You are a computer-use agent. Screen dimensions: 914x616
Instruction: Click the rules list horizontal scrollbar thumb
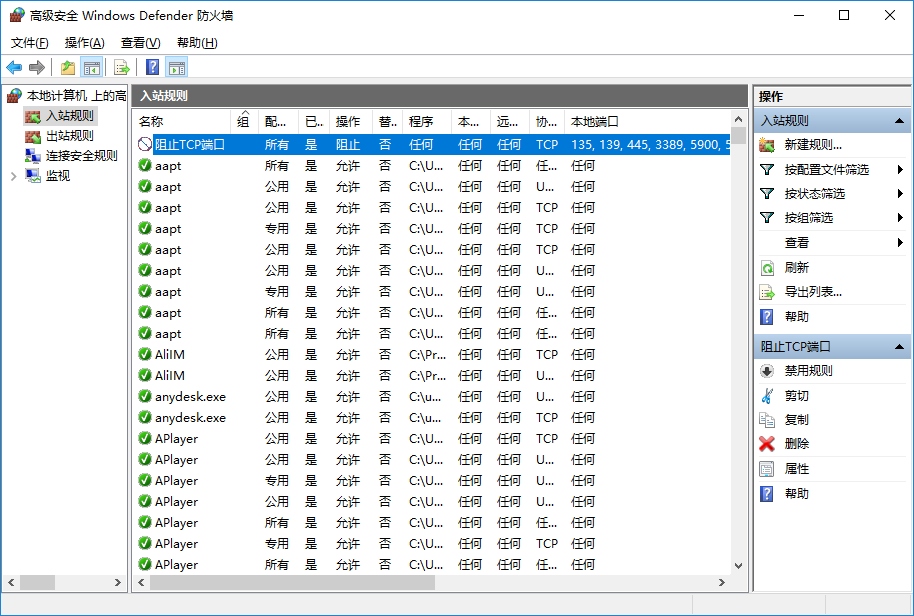coord(292,582)
